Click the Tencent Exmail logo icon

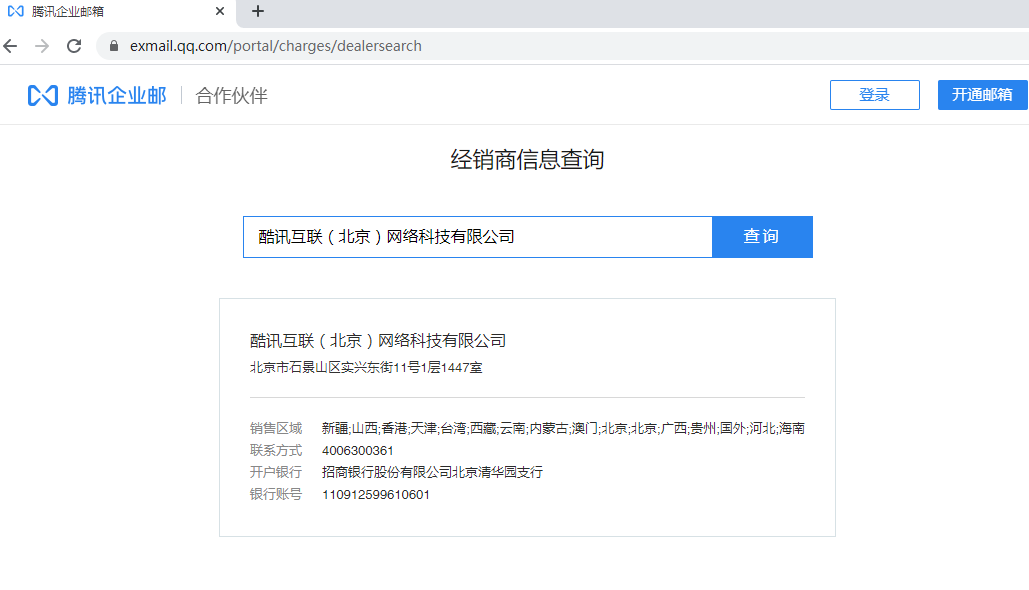tap(43, 95)
